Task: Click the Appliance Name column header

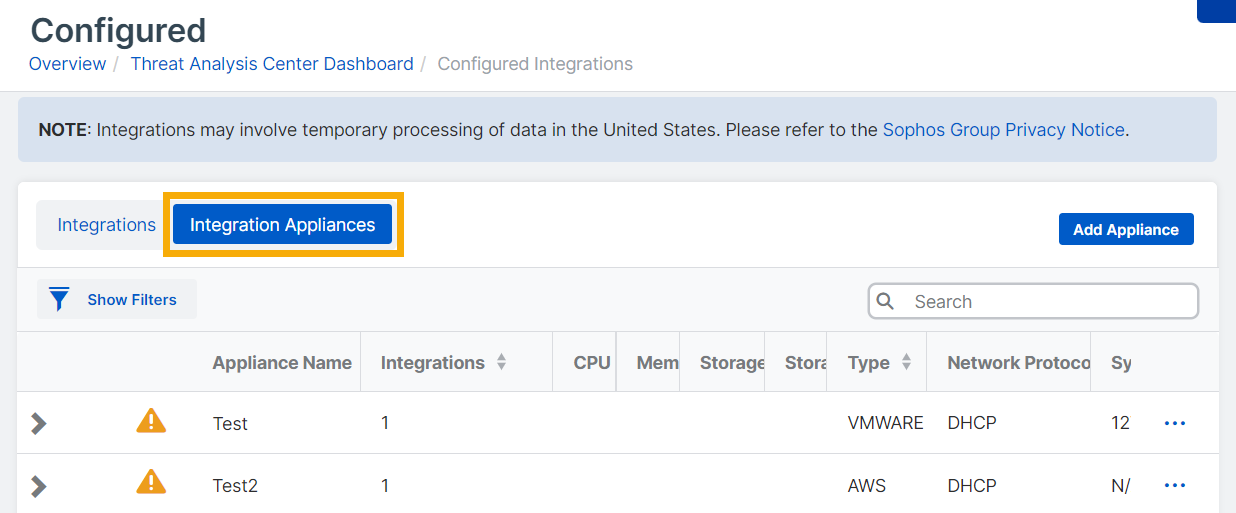Action: point(282,363)
